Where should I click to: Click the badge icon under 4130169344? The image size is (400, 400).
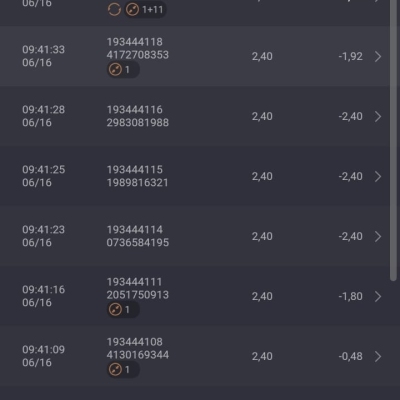pos(115,370)
